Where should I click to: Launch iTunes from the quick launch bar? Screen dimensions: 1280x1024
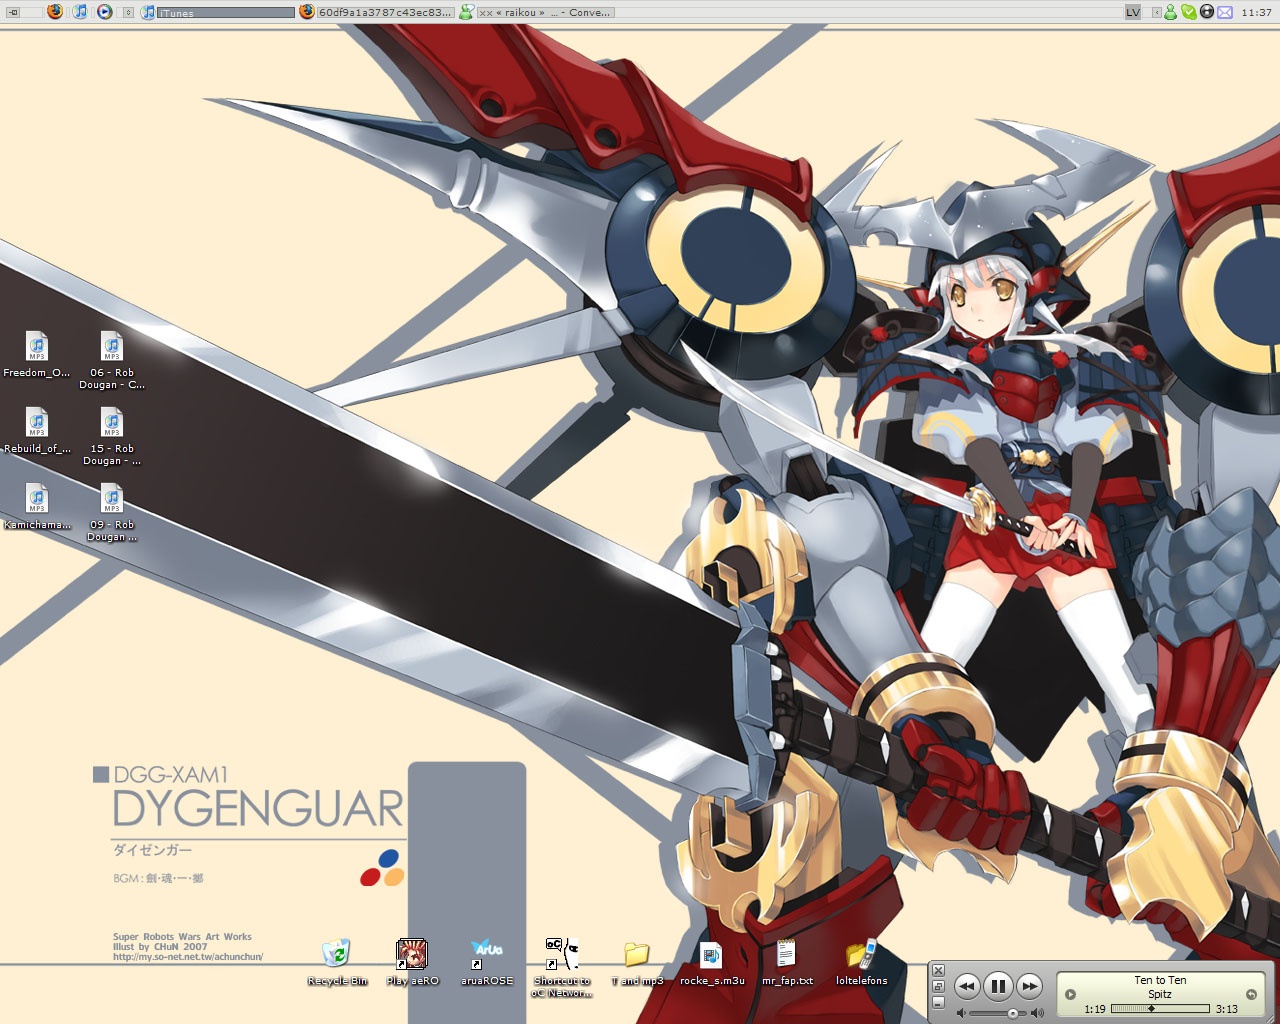pos(80,12)
